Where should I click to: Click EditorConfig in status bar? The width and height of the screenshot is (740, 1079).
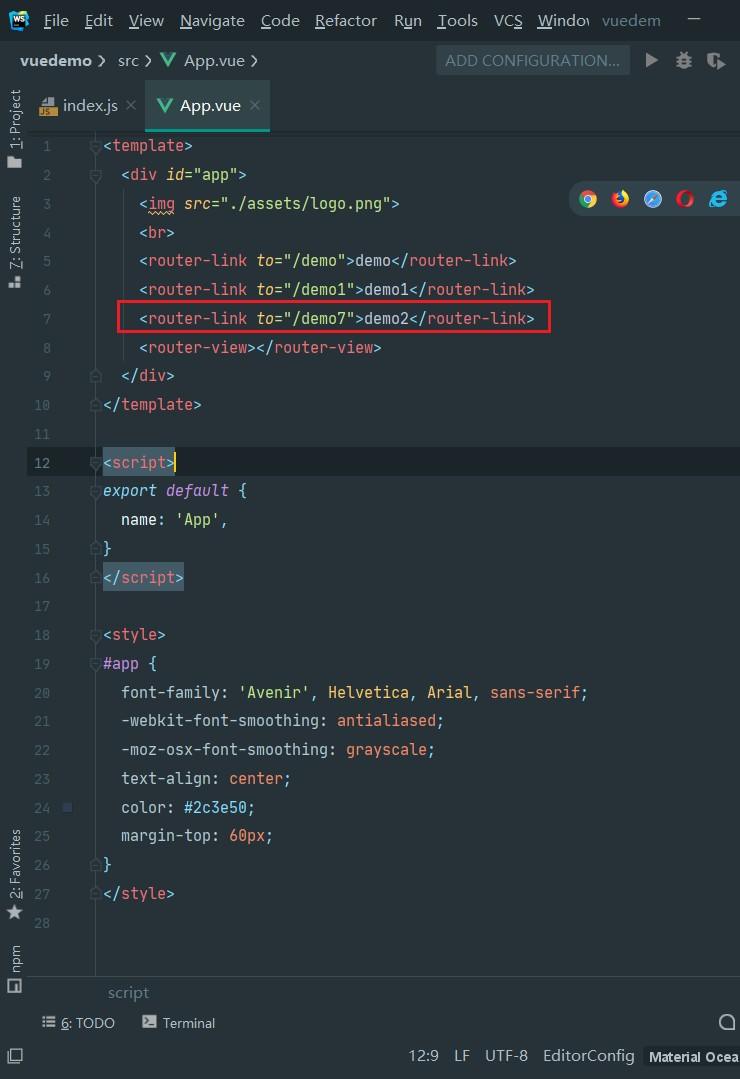pyautogui.click(x=589, y=1056)
